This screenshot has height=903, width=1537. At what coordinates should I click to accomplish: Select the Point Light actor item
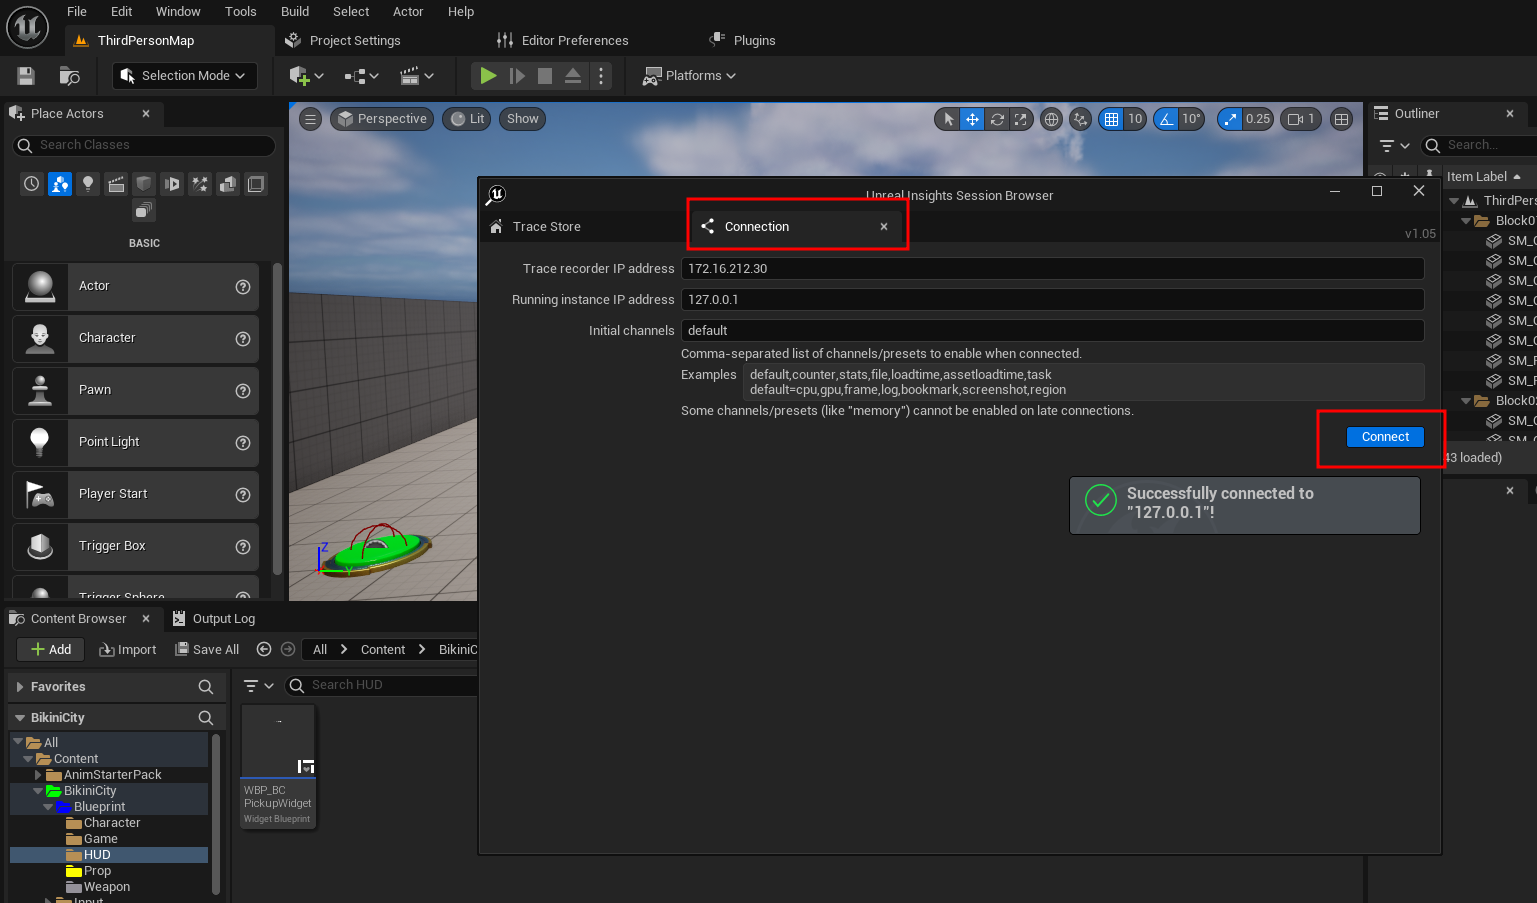pos(135,443)
